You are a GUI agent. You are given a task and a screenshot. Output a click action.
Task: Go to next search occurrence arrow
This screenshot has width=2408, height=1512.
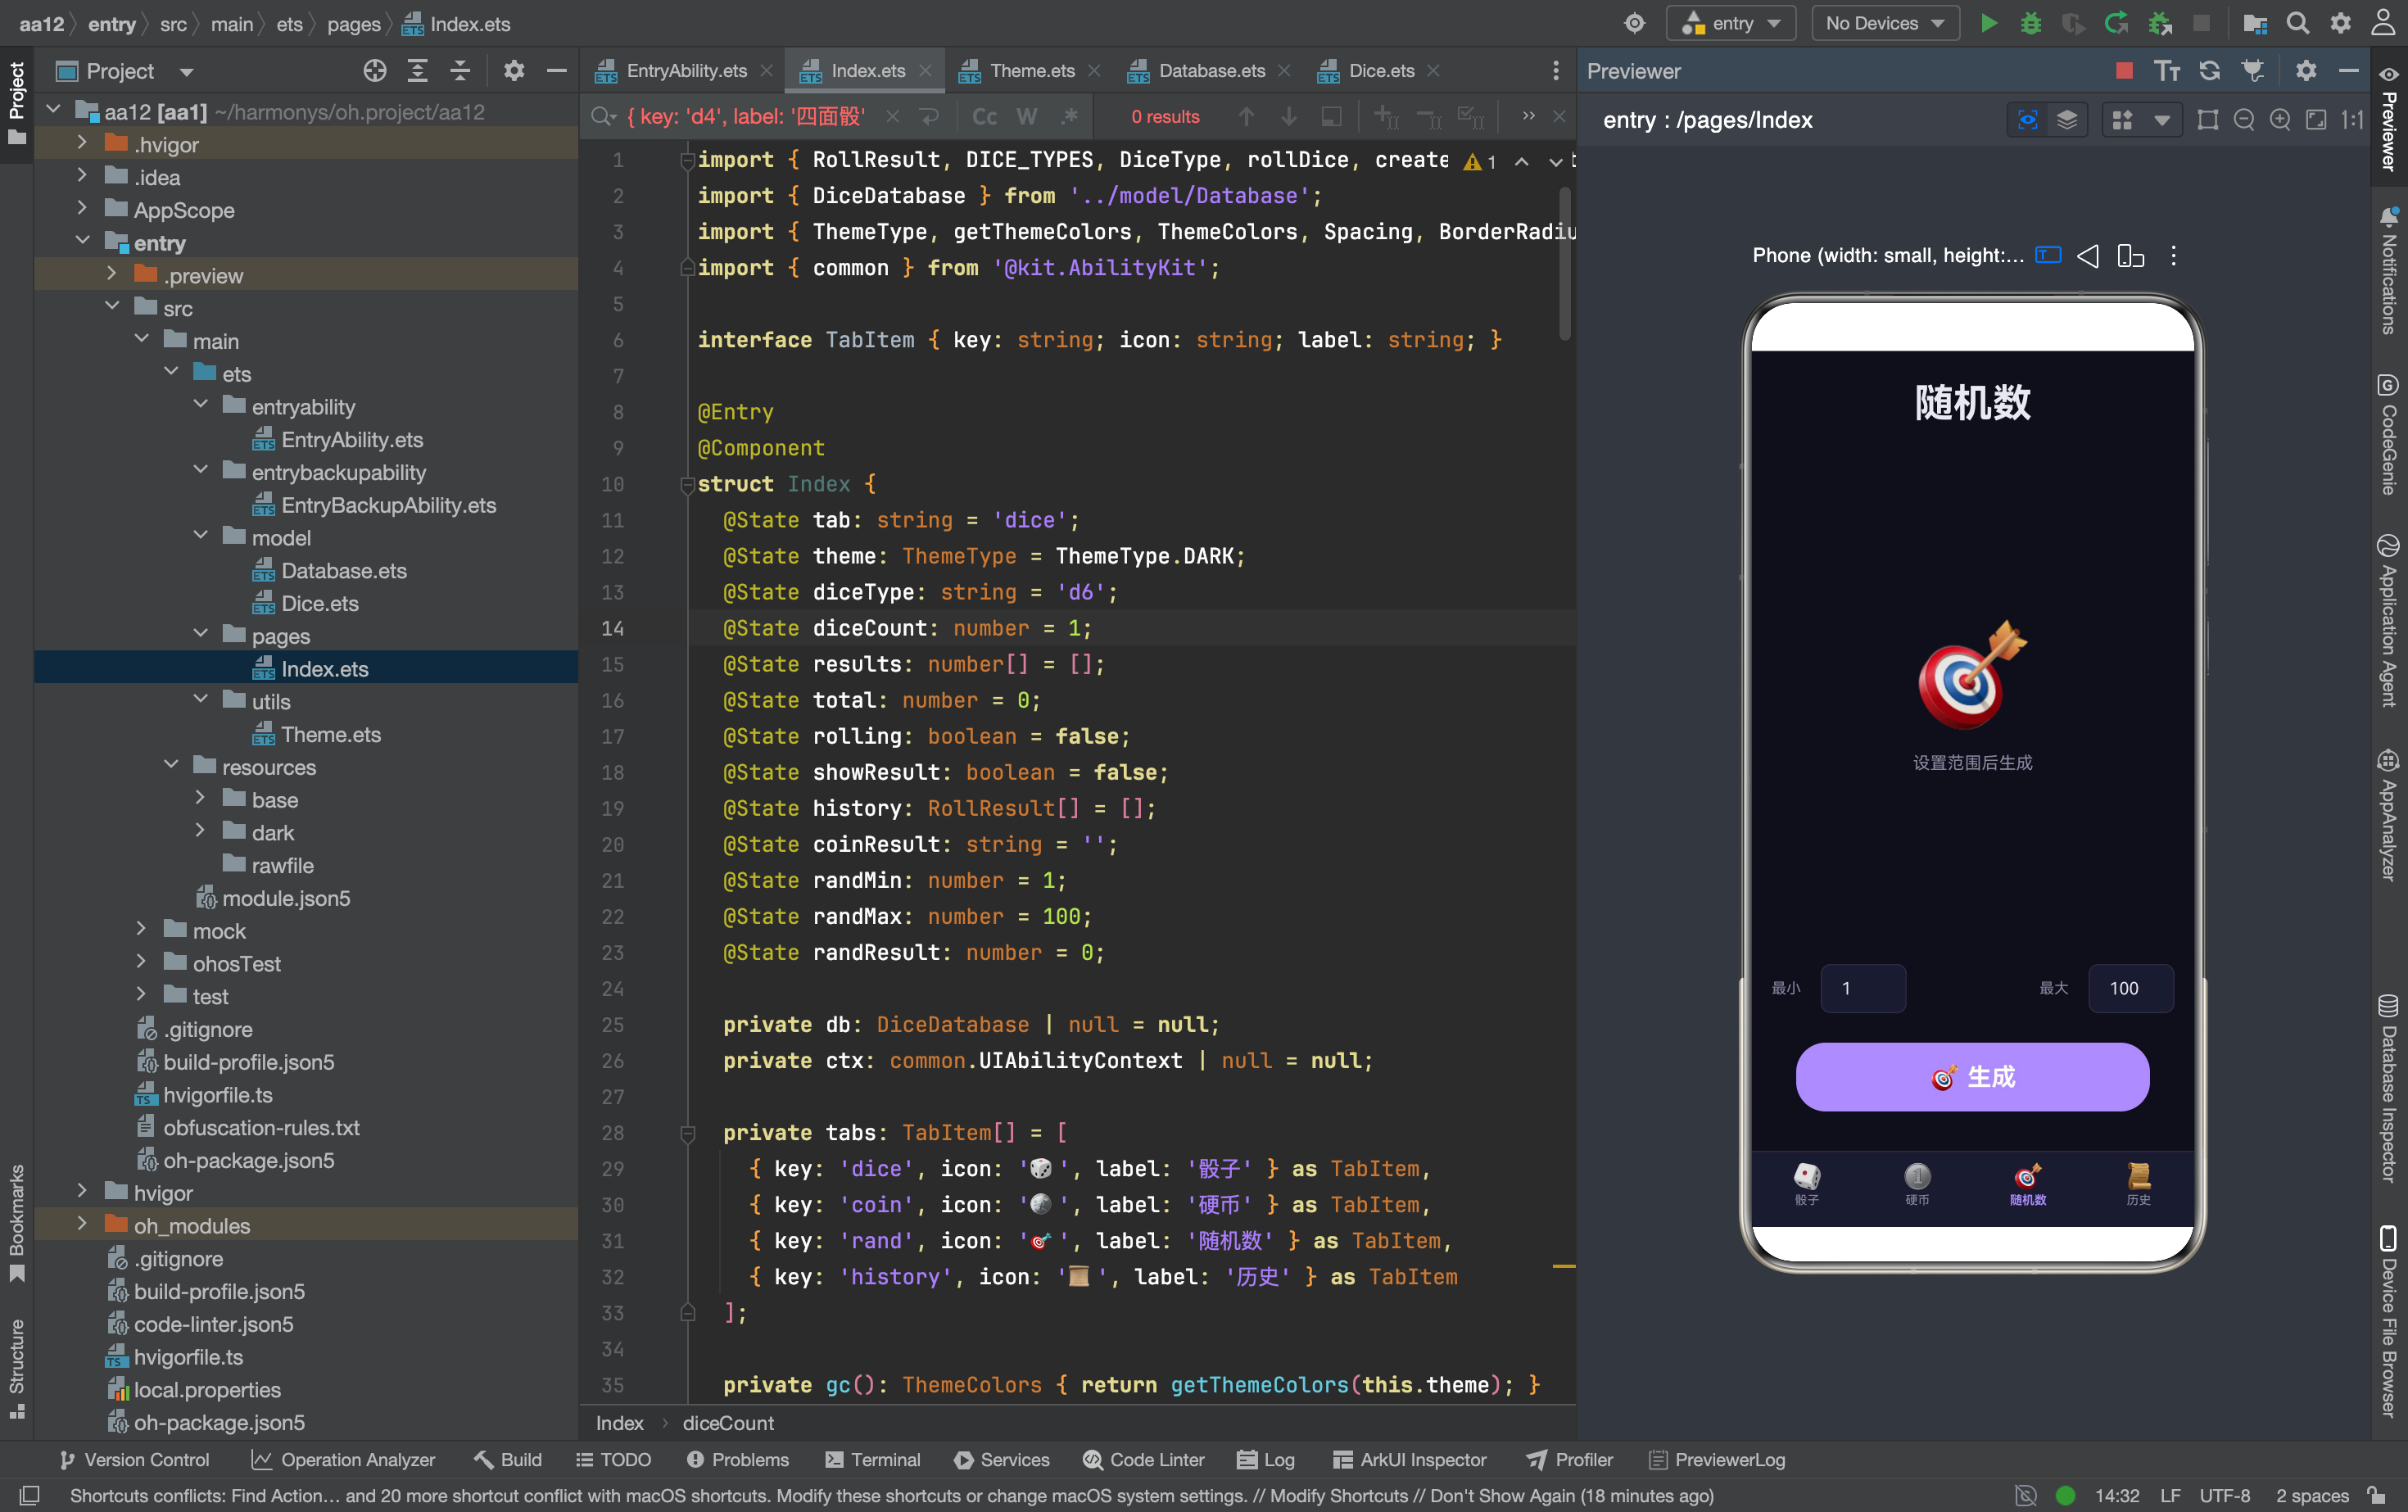[x=1289, y=117]
